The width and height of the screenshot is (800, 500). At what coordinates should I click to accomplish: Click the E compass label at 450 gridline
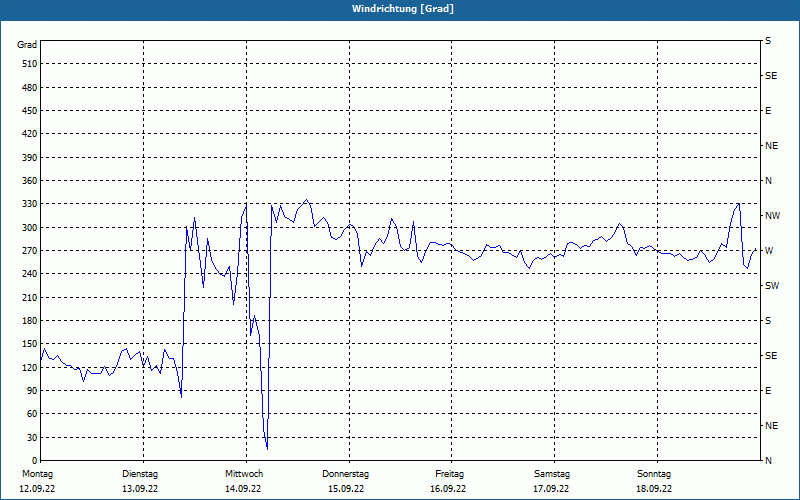[768, 111]
